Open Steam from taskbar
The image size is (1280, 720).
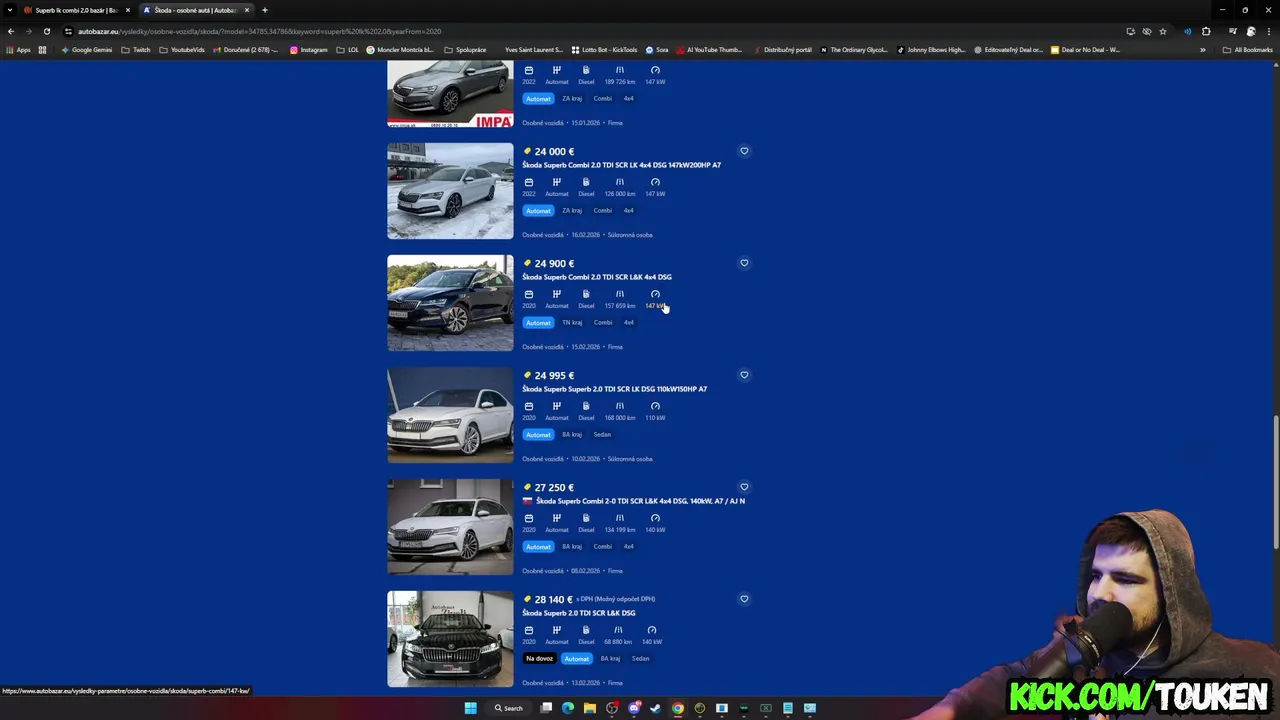[x=656, y=708]
